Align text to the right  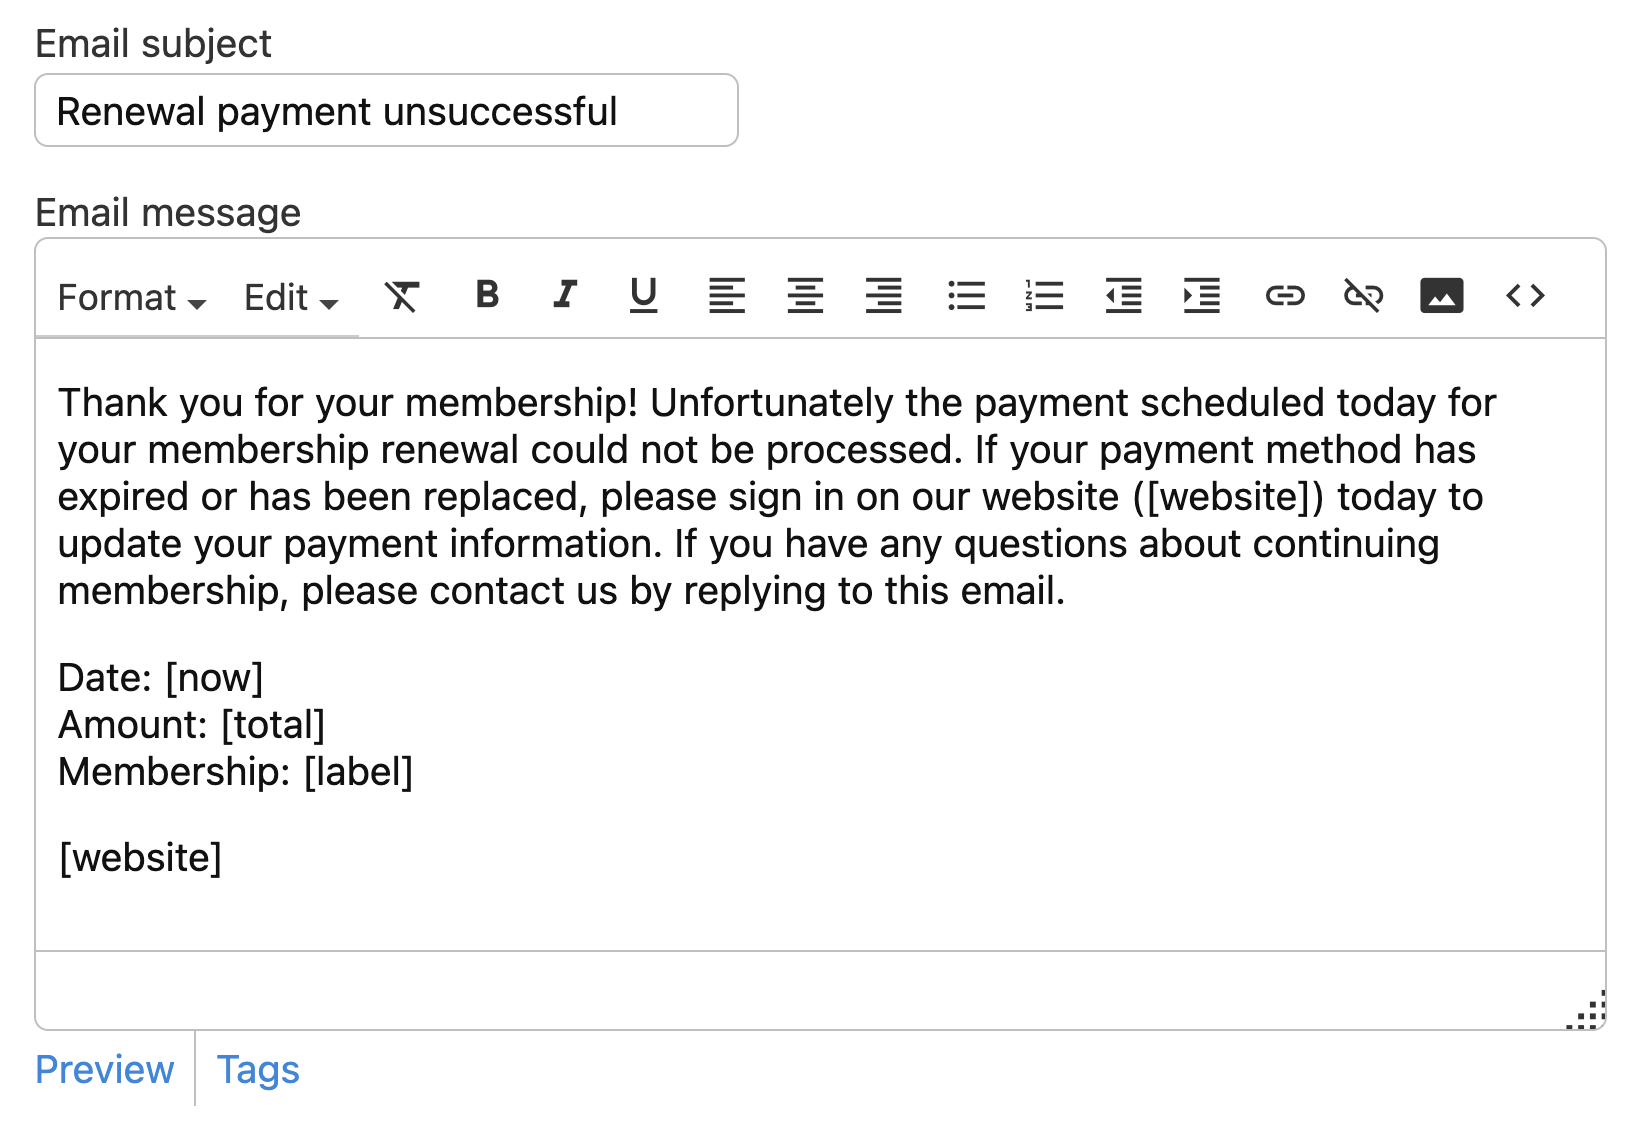pyautogui.click(x=884, y=296)
